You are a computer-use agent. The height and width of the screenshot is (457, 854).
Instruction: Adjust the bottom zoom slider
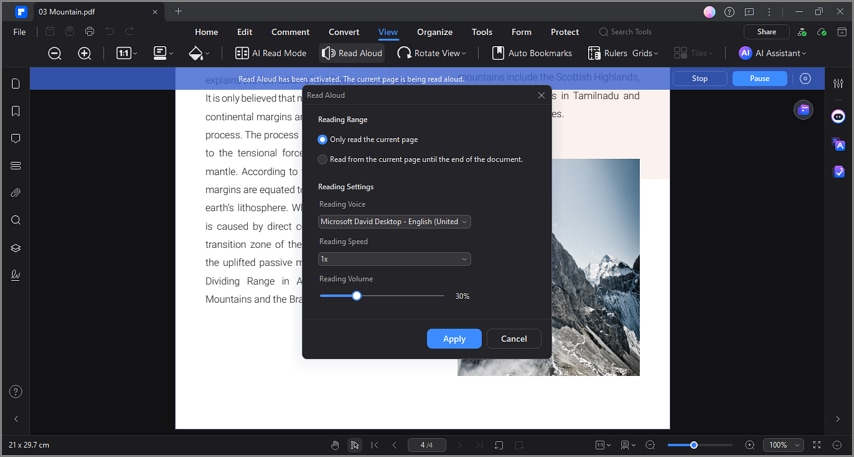694,445
